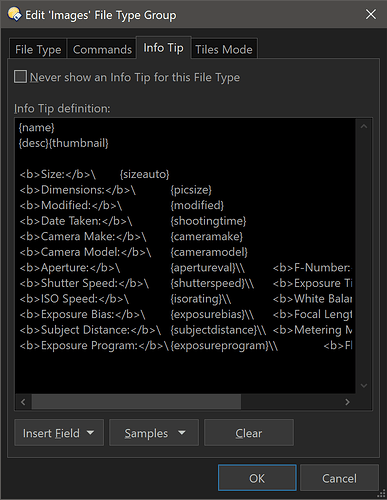387x500 pixels.
Task: Confirm changes with OK button
Action: [x=257, y=478]
